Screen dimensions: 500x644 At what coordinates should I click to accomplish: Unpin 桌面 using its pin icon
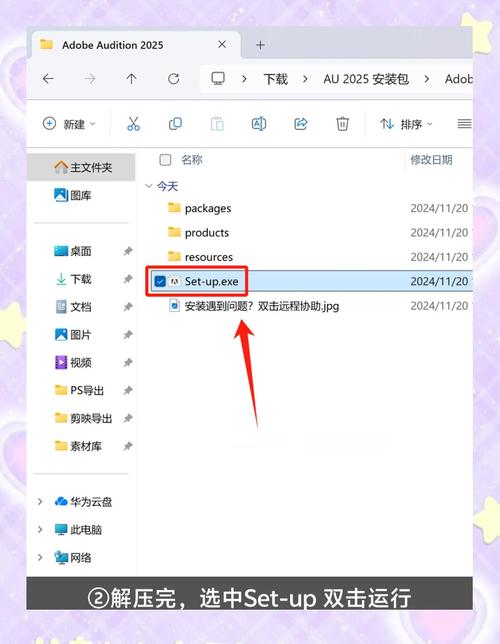(128, 251)
